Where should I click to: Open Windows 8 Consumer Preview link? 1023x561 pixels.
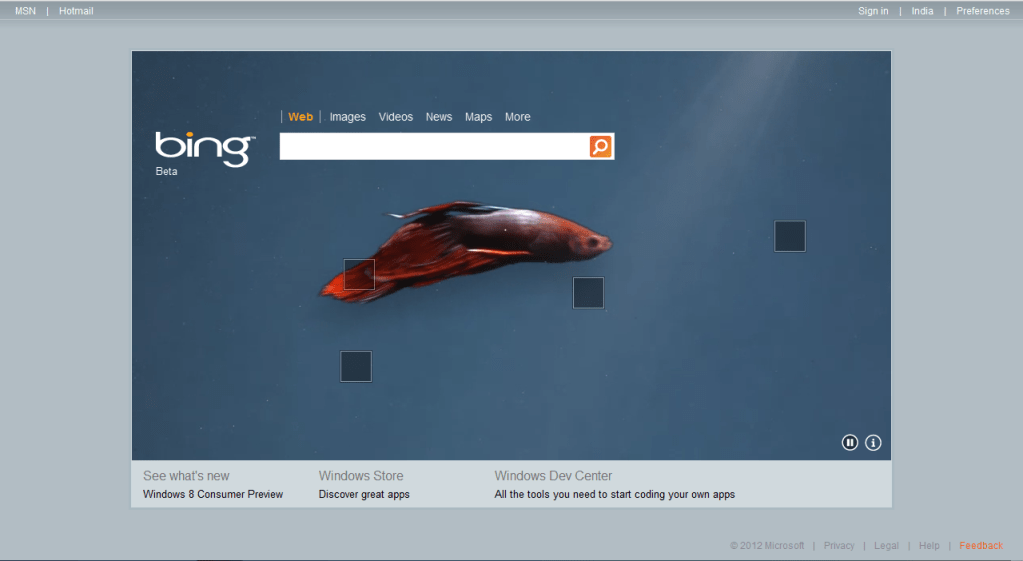(213, 494)
